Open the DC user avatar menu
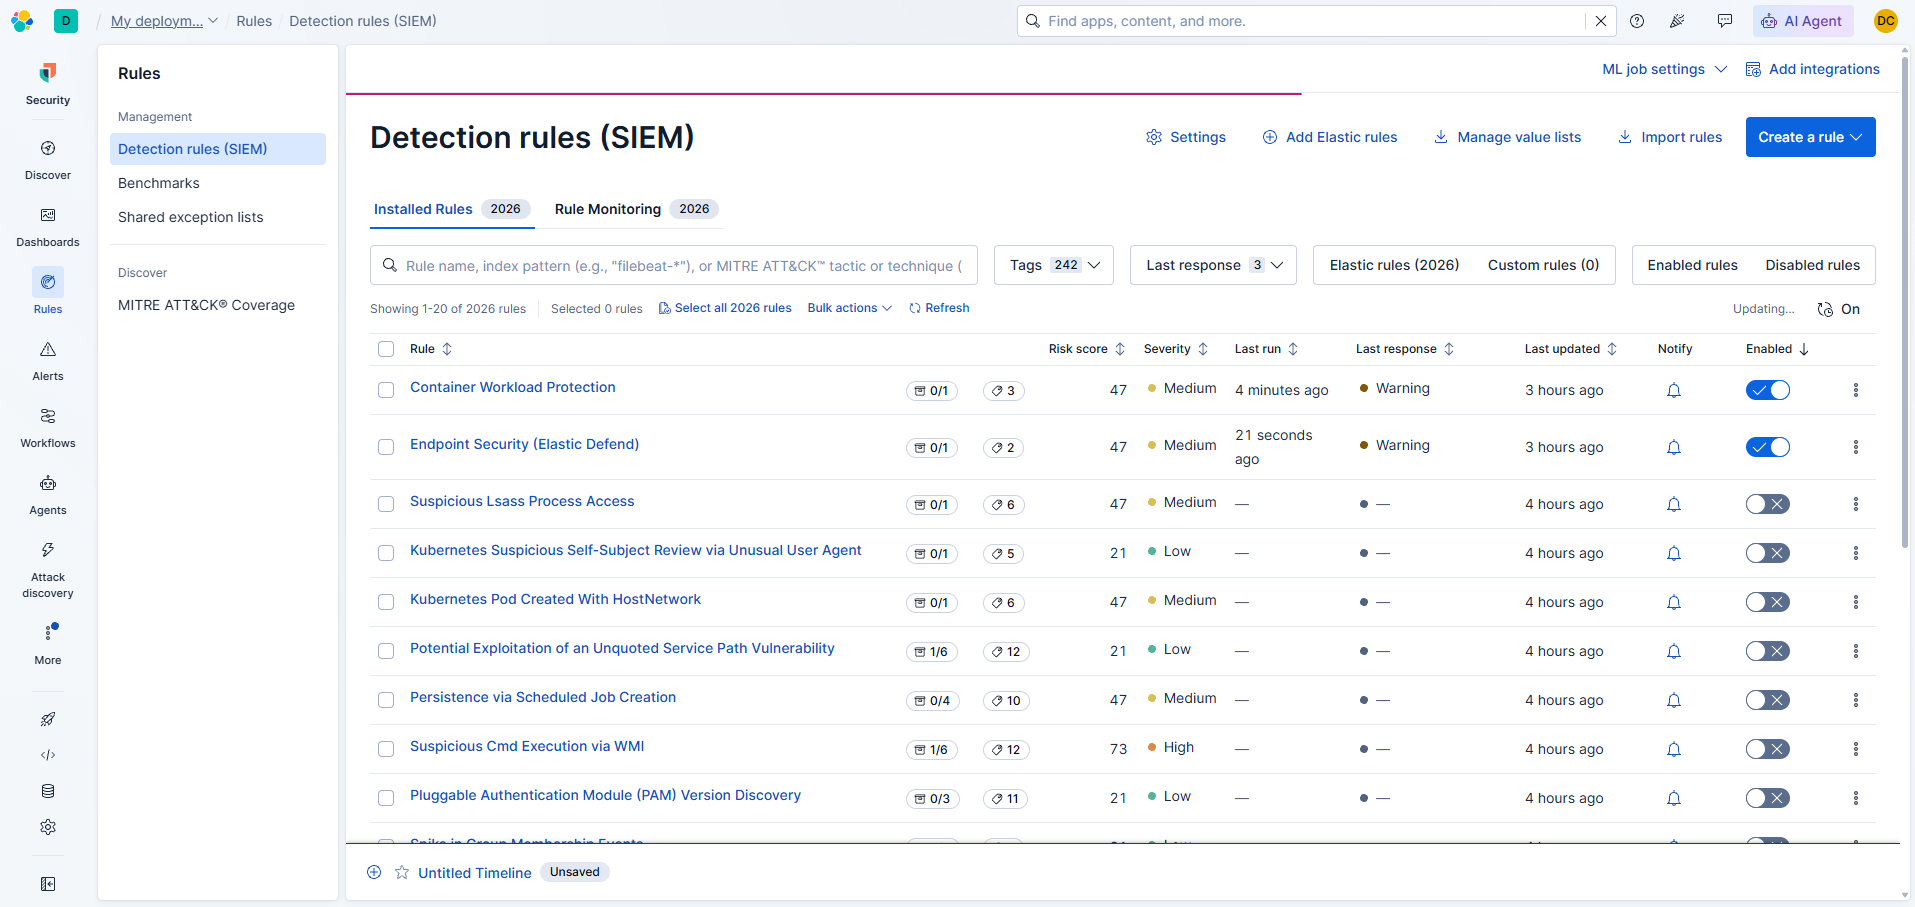 [x=1886, y=21]
